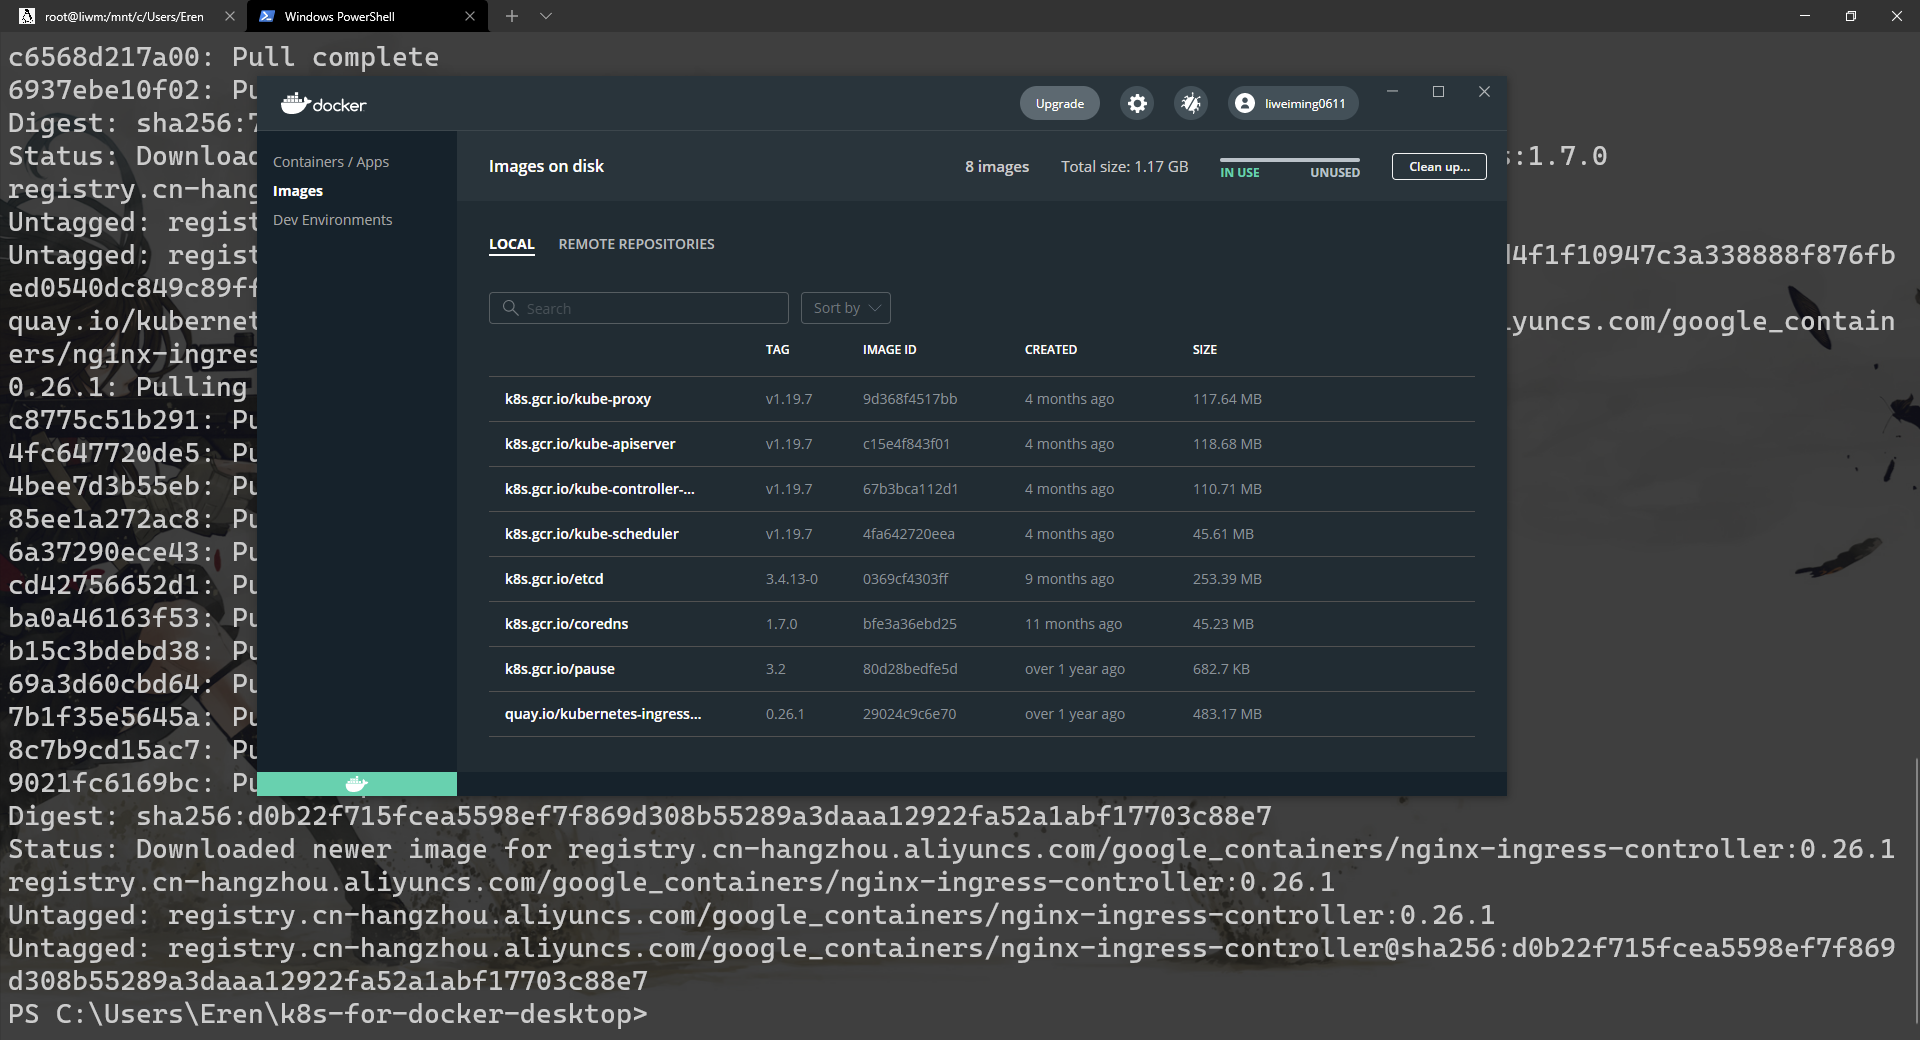Click the Clean up... button
Image resolution: width=1920 pixels, height=1040 pixels.
coord(1439,167)
